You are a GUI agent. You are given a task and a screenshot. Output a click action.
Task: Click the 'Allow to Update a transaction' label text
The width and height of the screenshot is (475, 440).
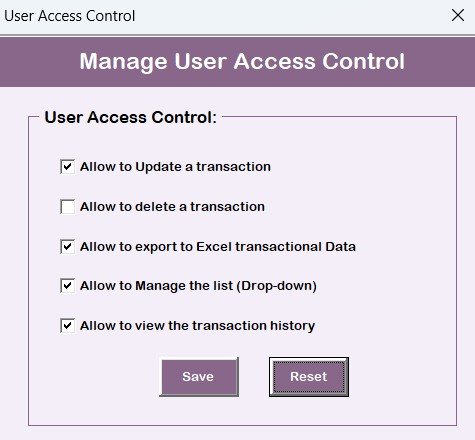click(x=175, y=167)
